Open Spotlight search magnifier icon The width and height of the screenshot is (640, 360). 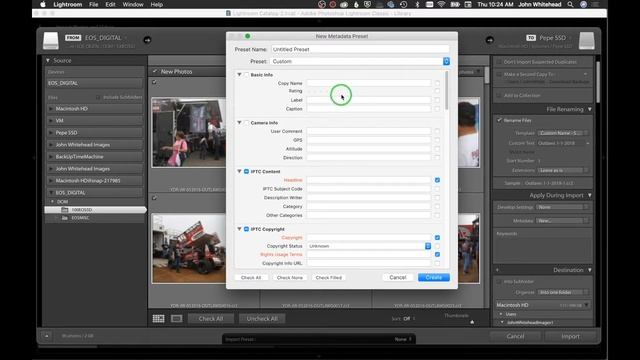coord(570,4)
